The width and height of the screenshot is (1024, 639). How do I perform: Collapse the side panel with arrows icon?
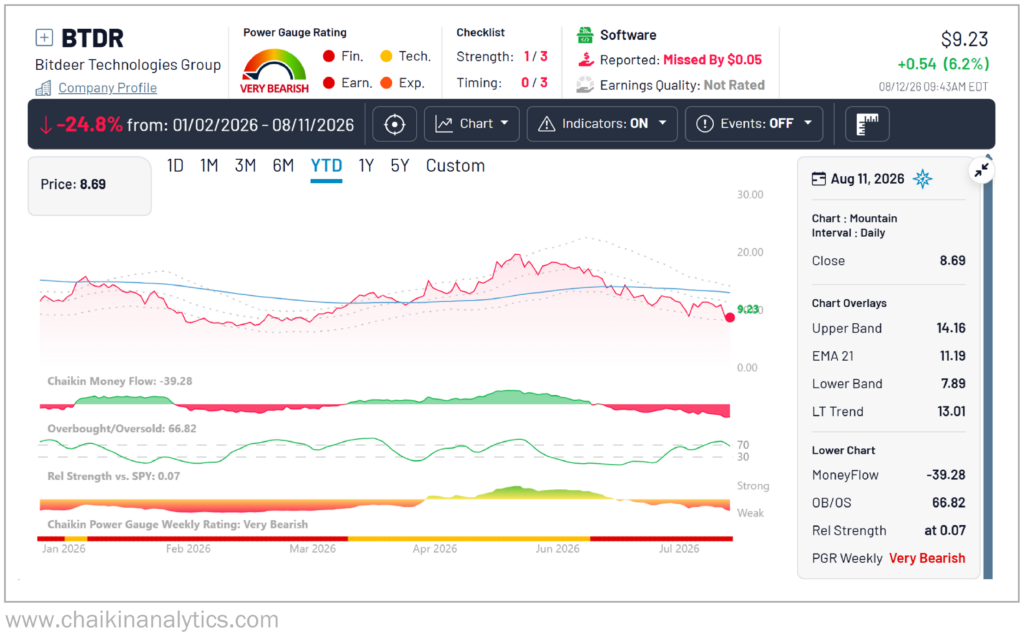[982, 171]
